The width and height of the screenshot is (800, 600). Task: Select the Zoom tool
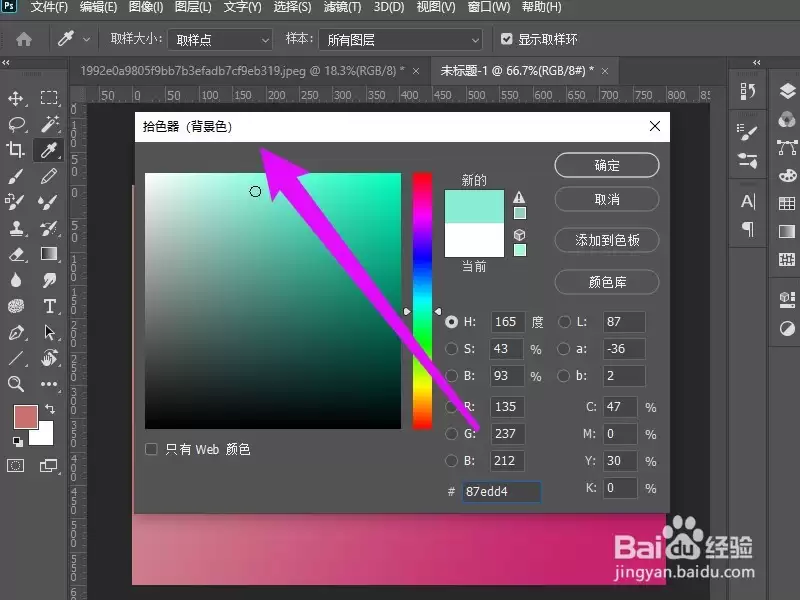16,384
